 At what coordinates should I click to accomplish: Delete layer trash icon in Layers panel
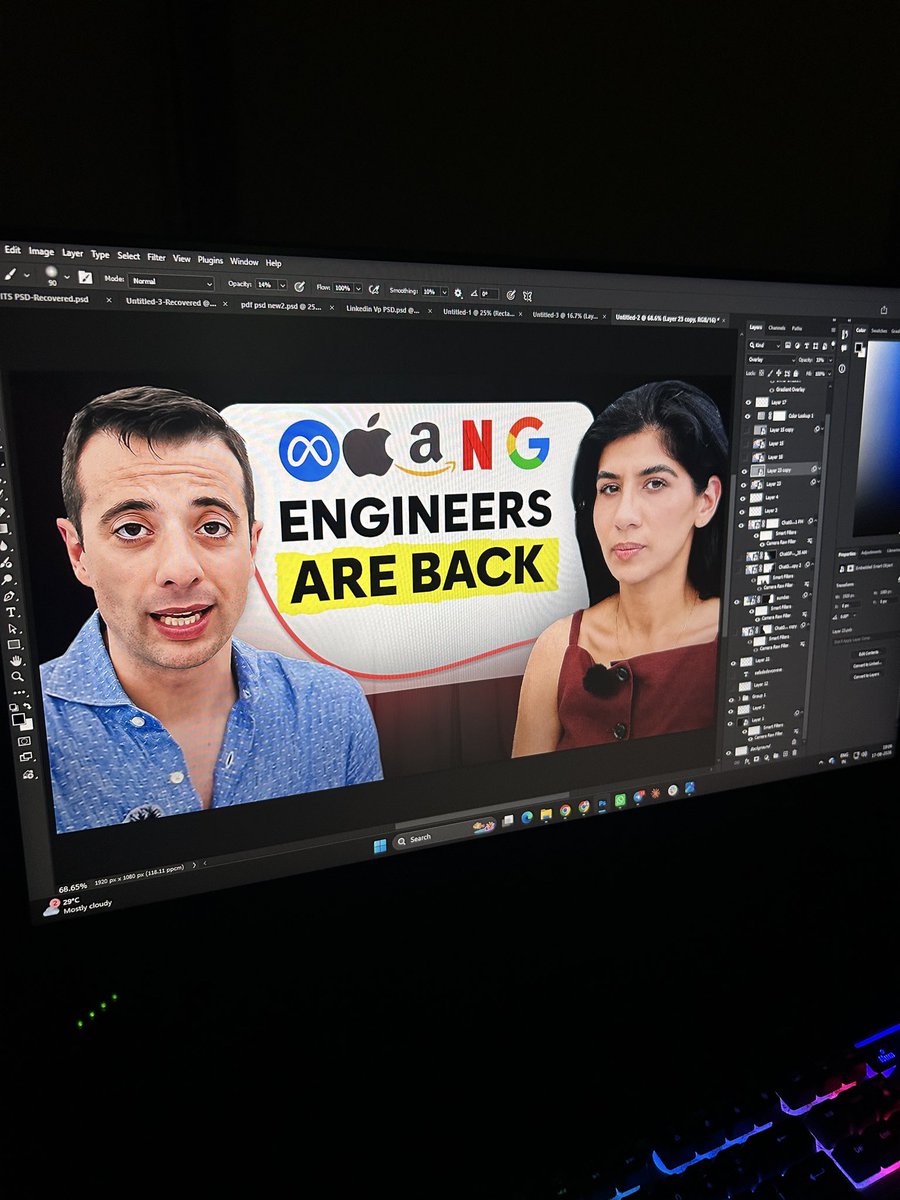pos(795,752)
